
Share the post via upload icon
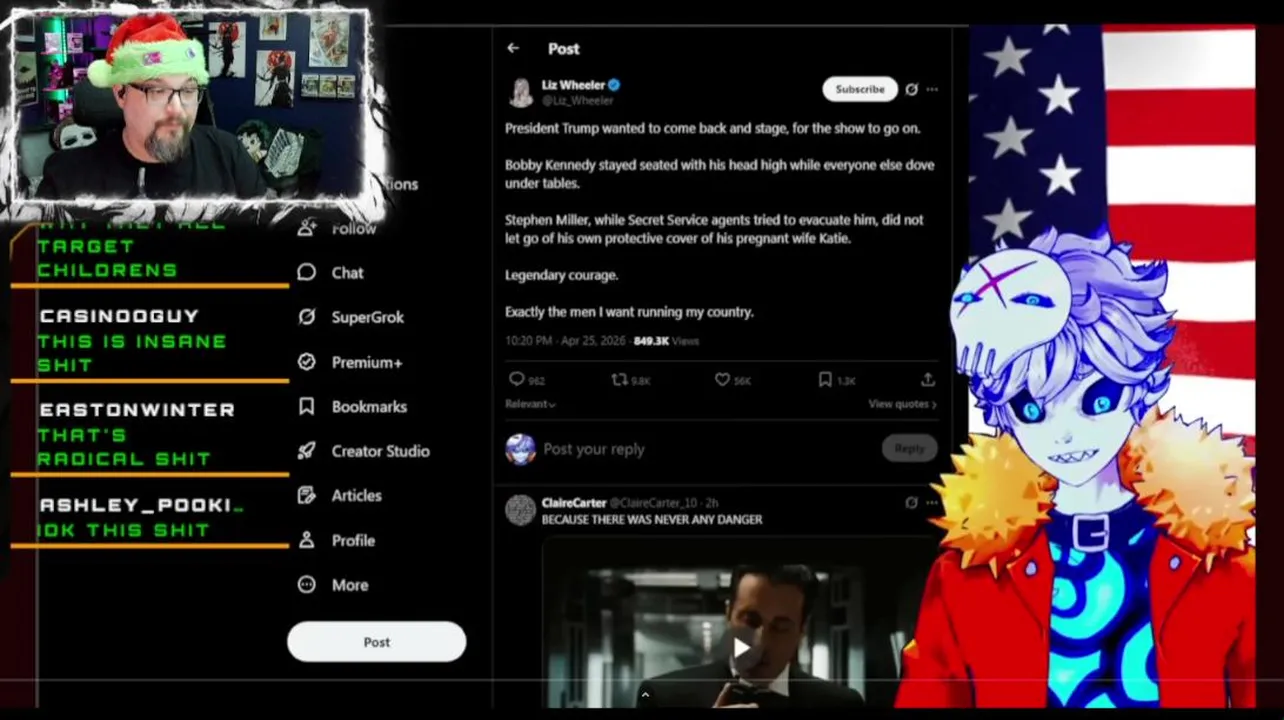click(928, 380)
